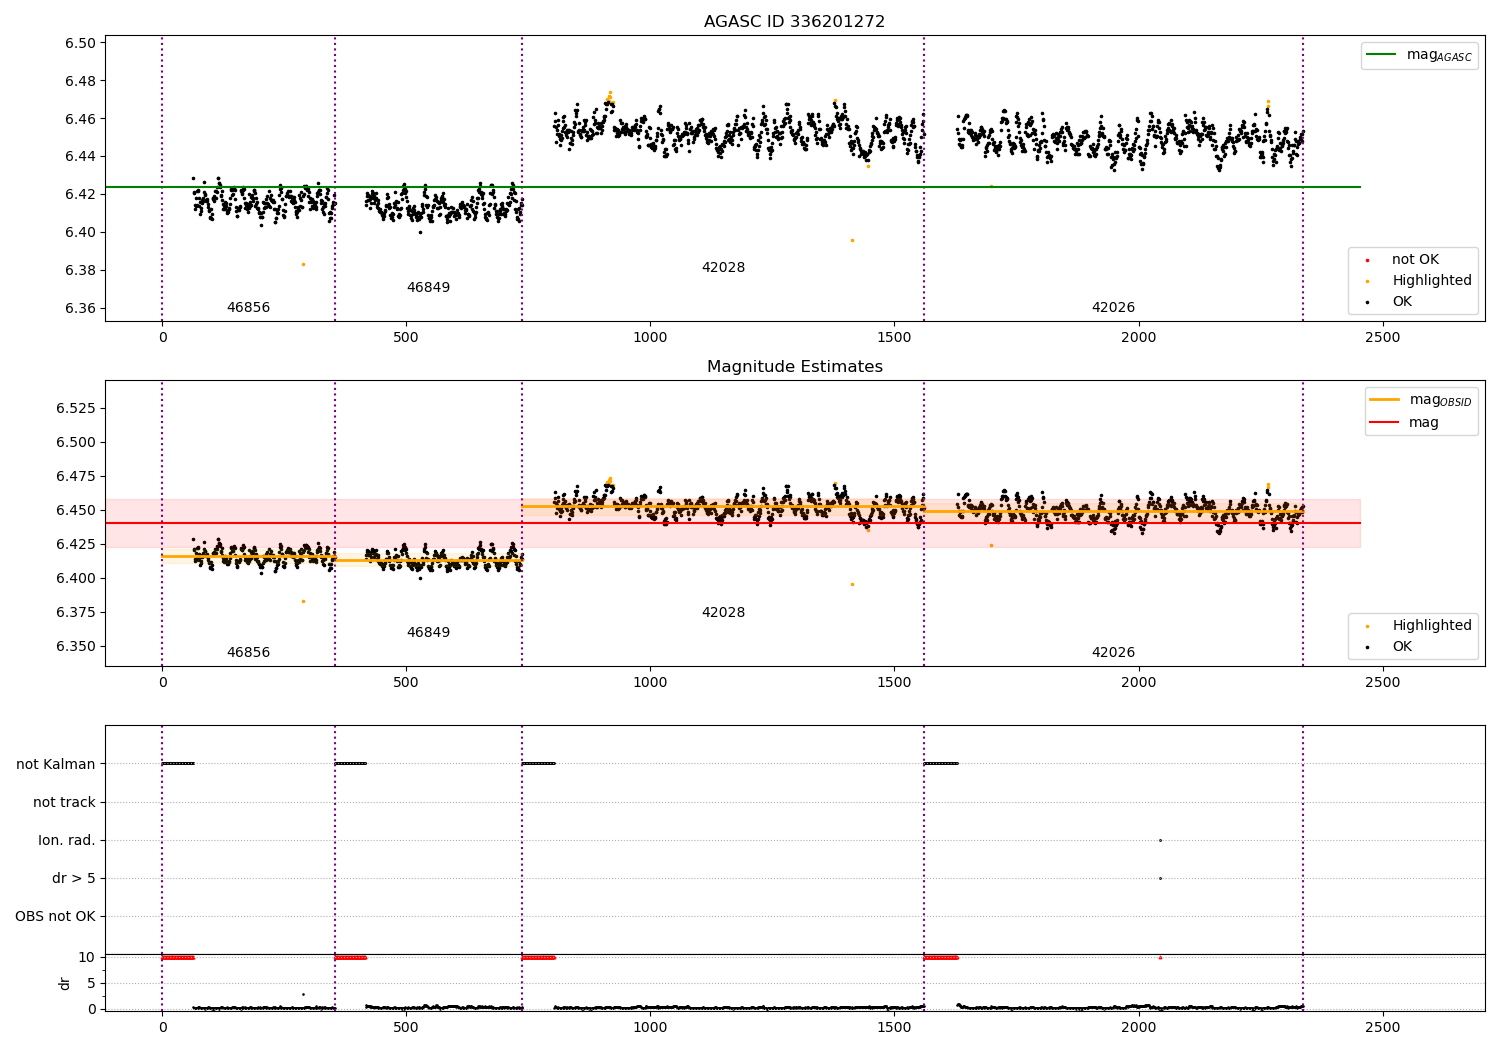1500x1050 pixels.
Task: Click OBSID label 42028 in Magnitude Estimates plot
Action: [x=723, y=613]
